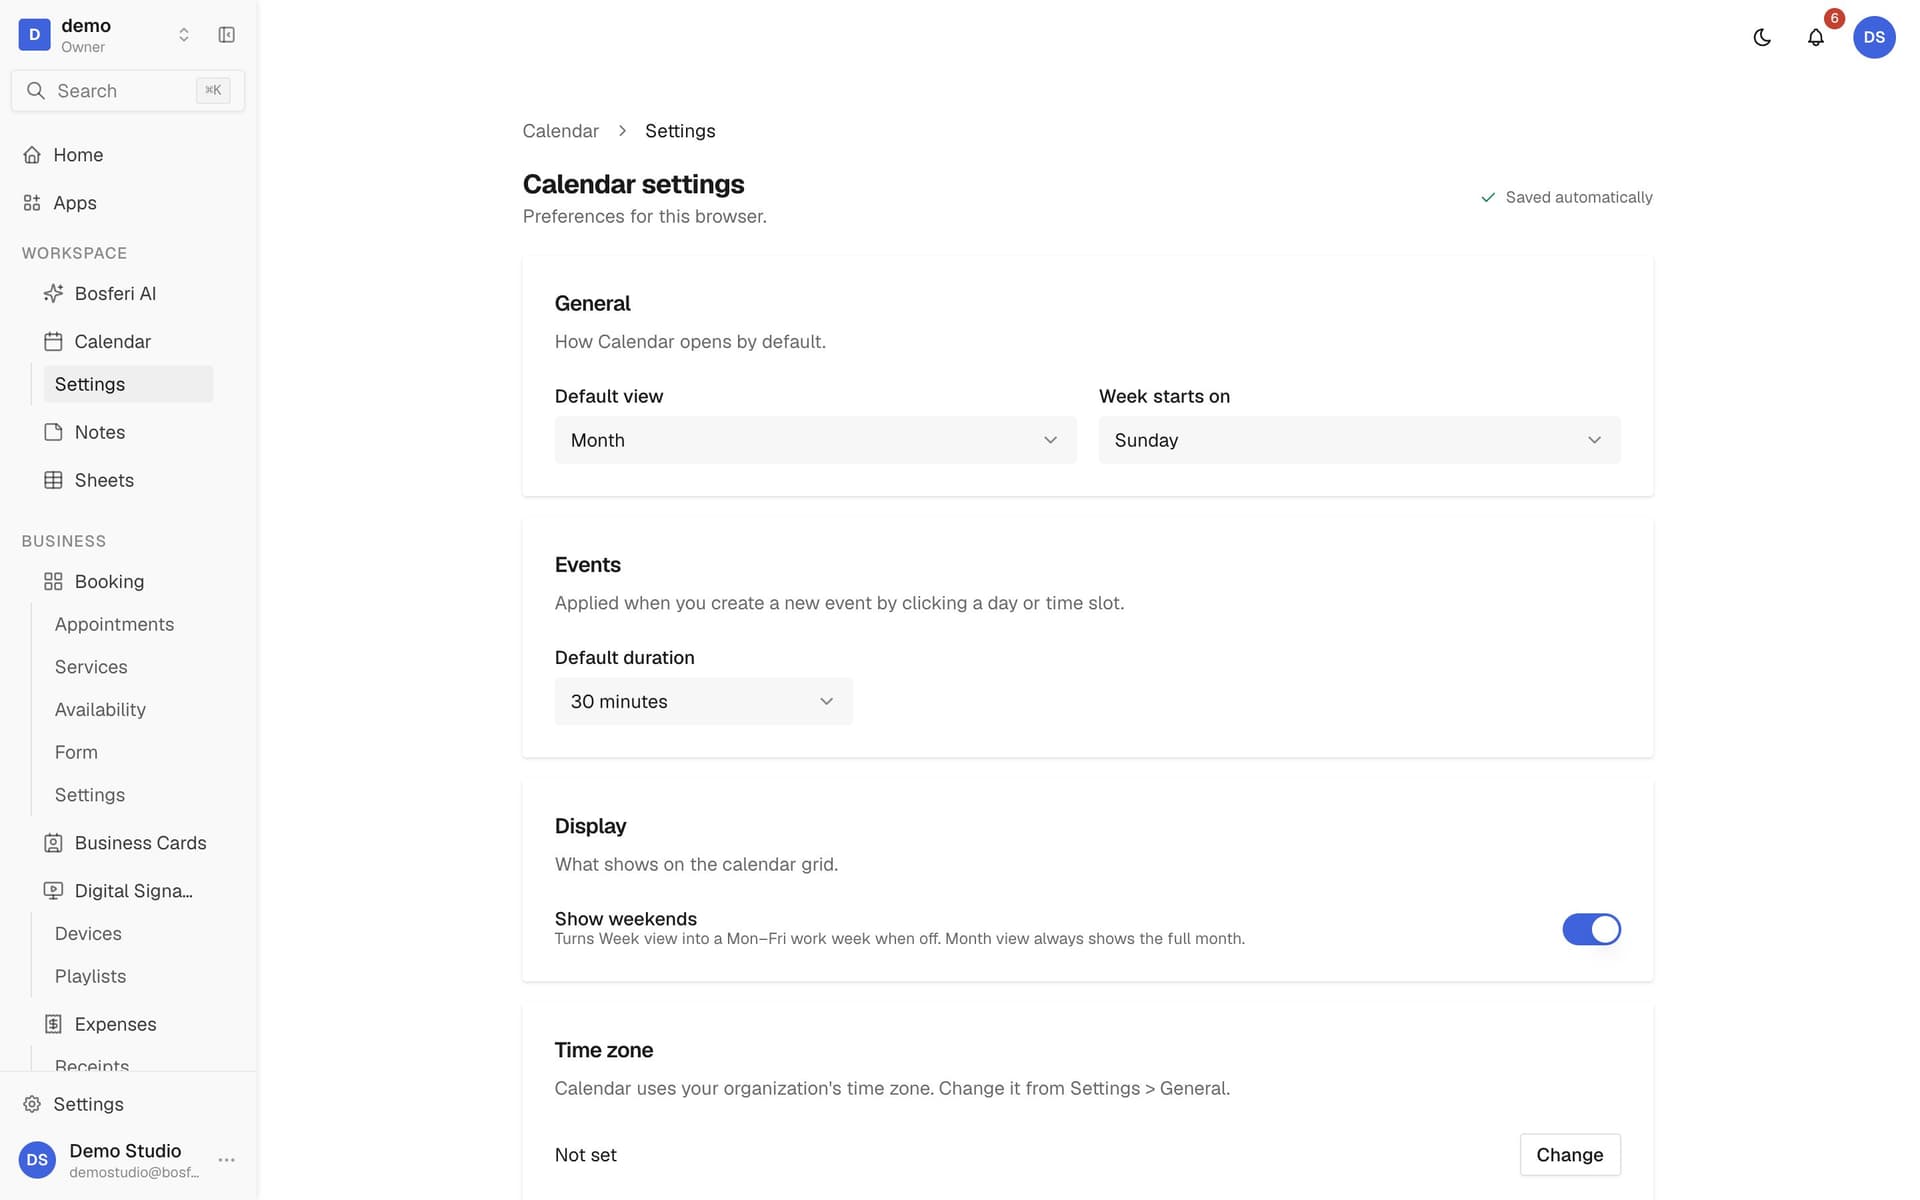Turn off the Show weekends switch
The height and width of the screenshot is (1200, 1920).
pyautogui.click(x=1591, y=929)
